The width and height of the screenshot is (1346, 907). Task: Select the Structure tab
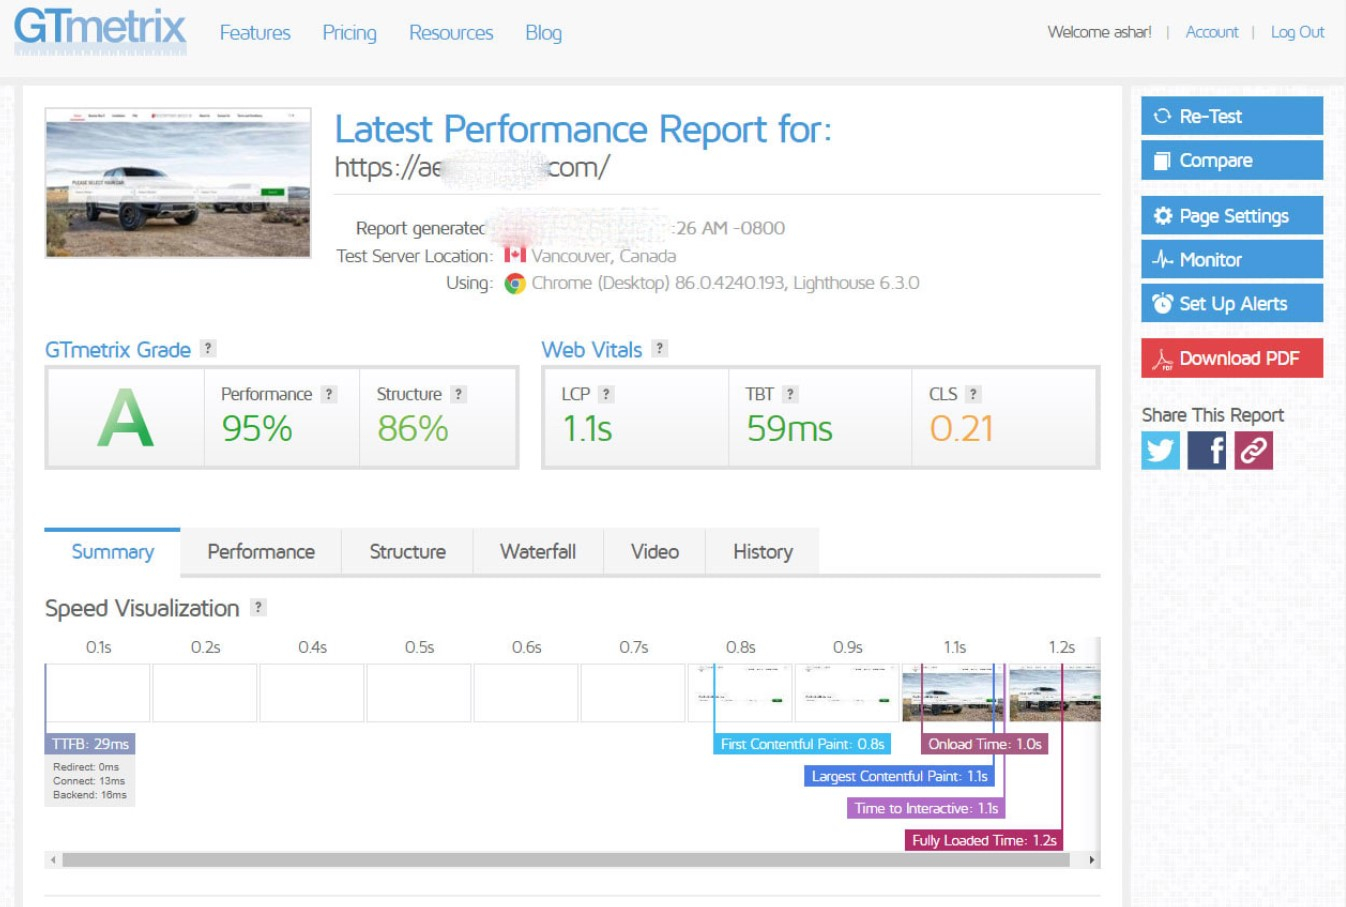(407, 552)
